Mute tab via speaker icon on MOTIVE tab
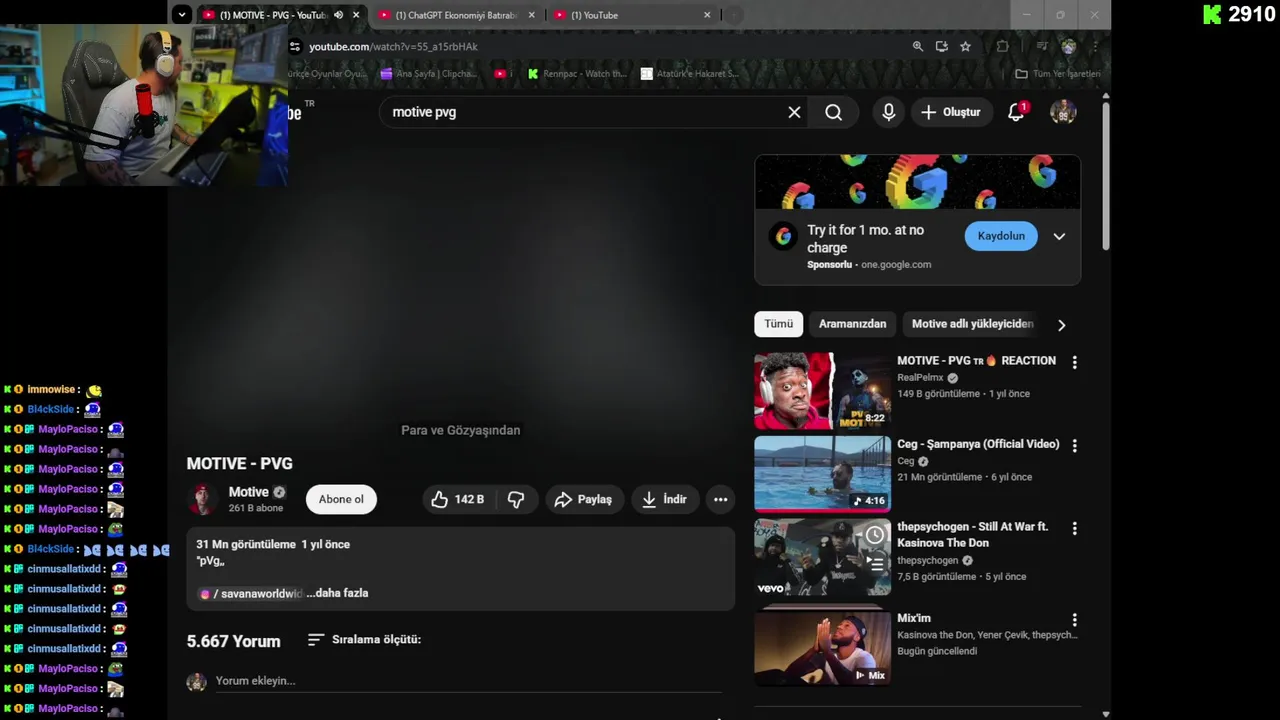 (x=338, y=15)
